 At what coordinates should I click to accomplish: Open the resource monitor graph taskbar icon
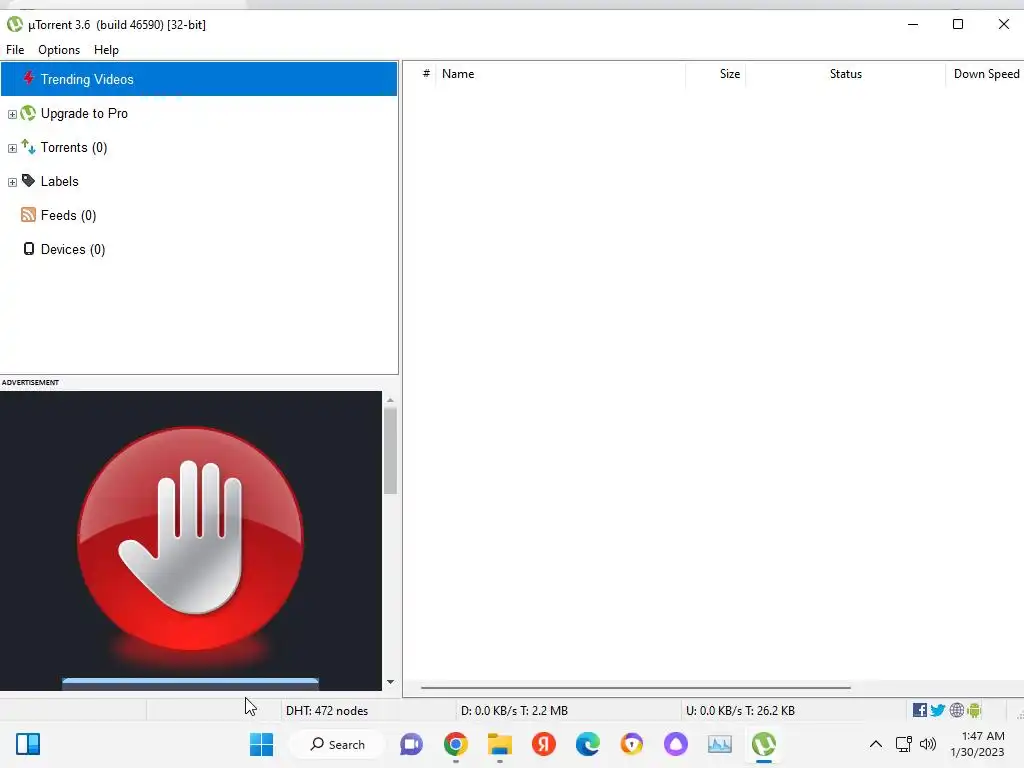click(720, 744)
